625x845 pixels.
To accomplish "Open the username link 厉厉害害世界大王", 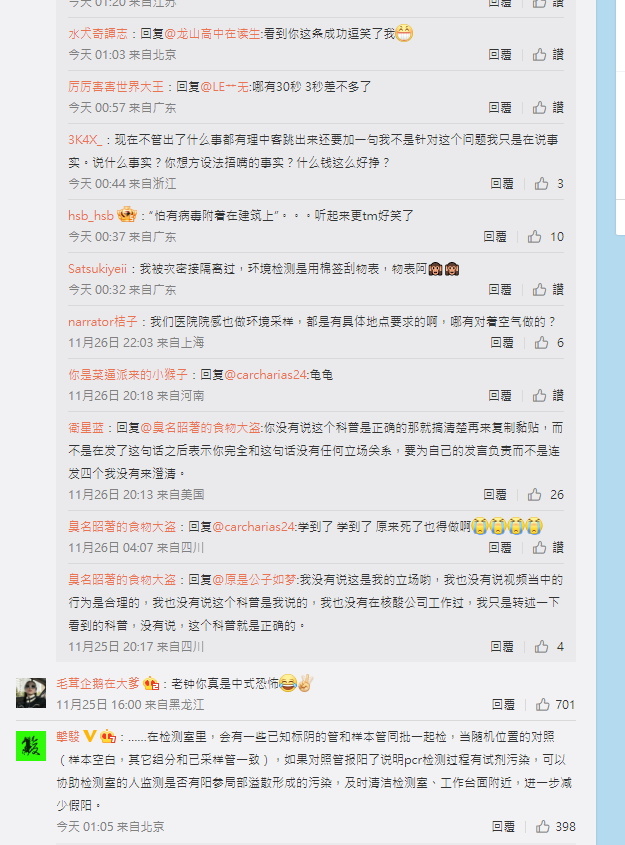I will pos(116,87).
